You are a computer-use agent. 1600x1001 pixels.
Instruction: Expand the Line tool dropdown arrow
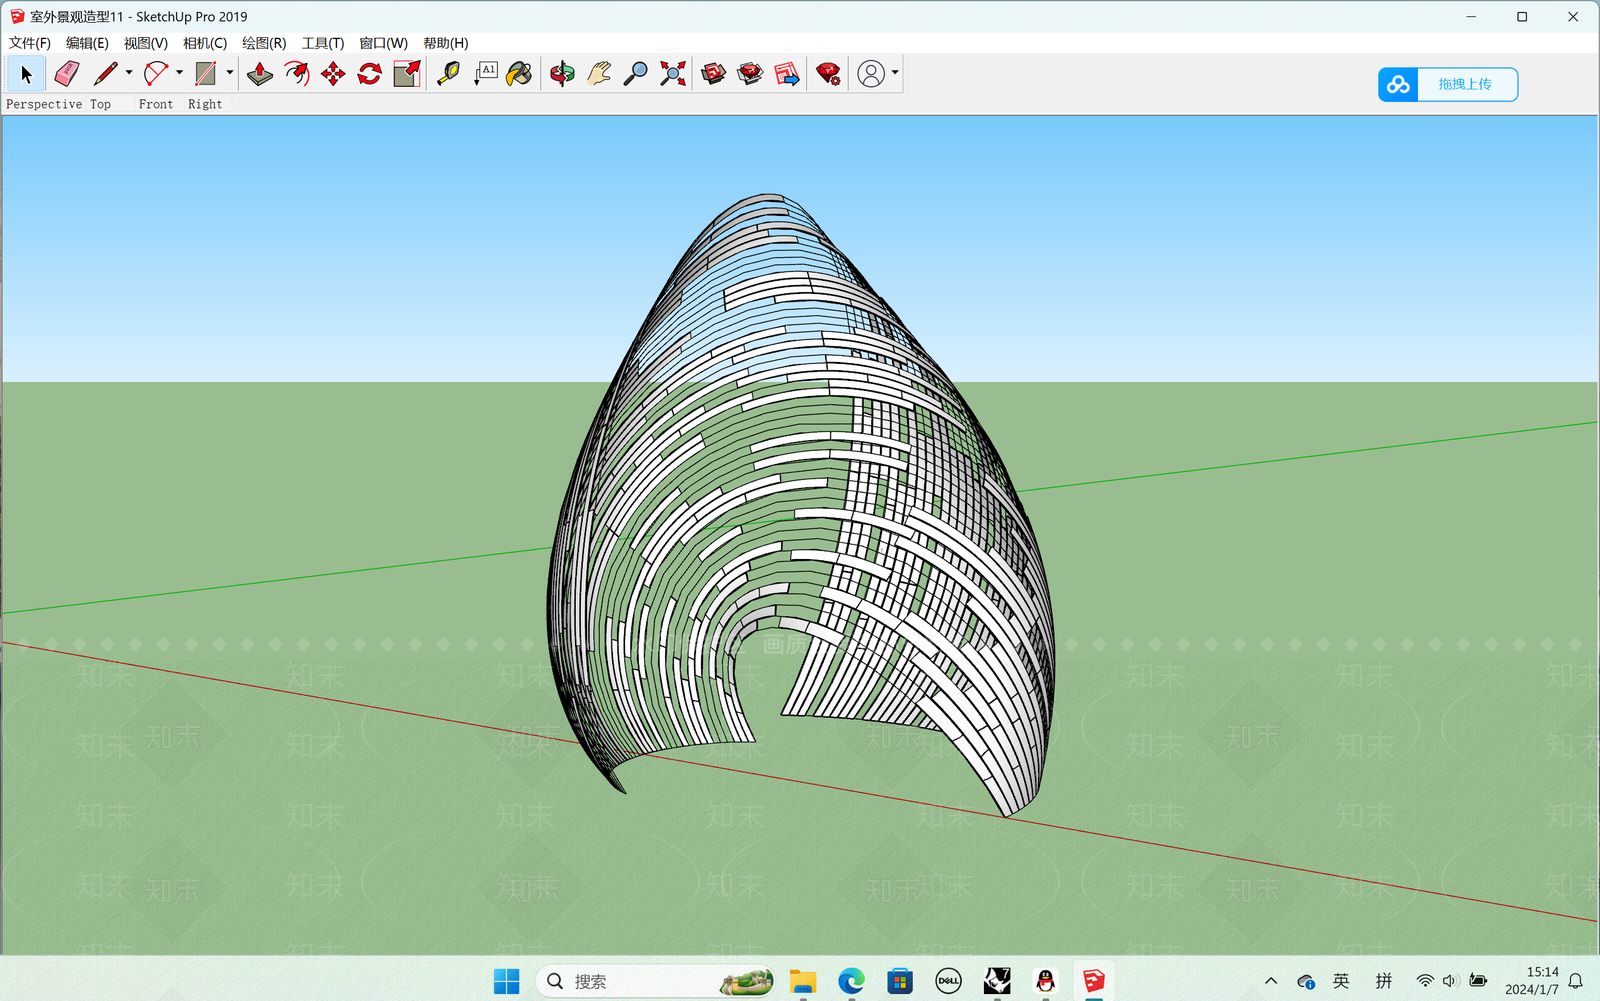click(x=129, y=73)
